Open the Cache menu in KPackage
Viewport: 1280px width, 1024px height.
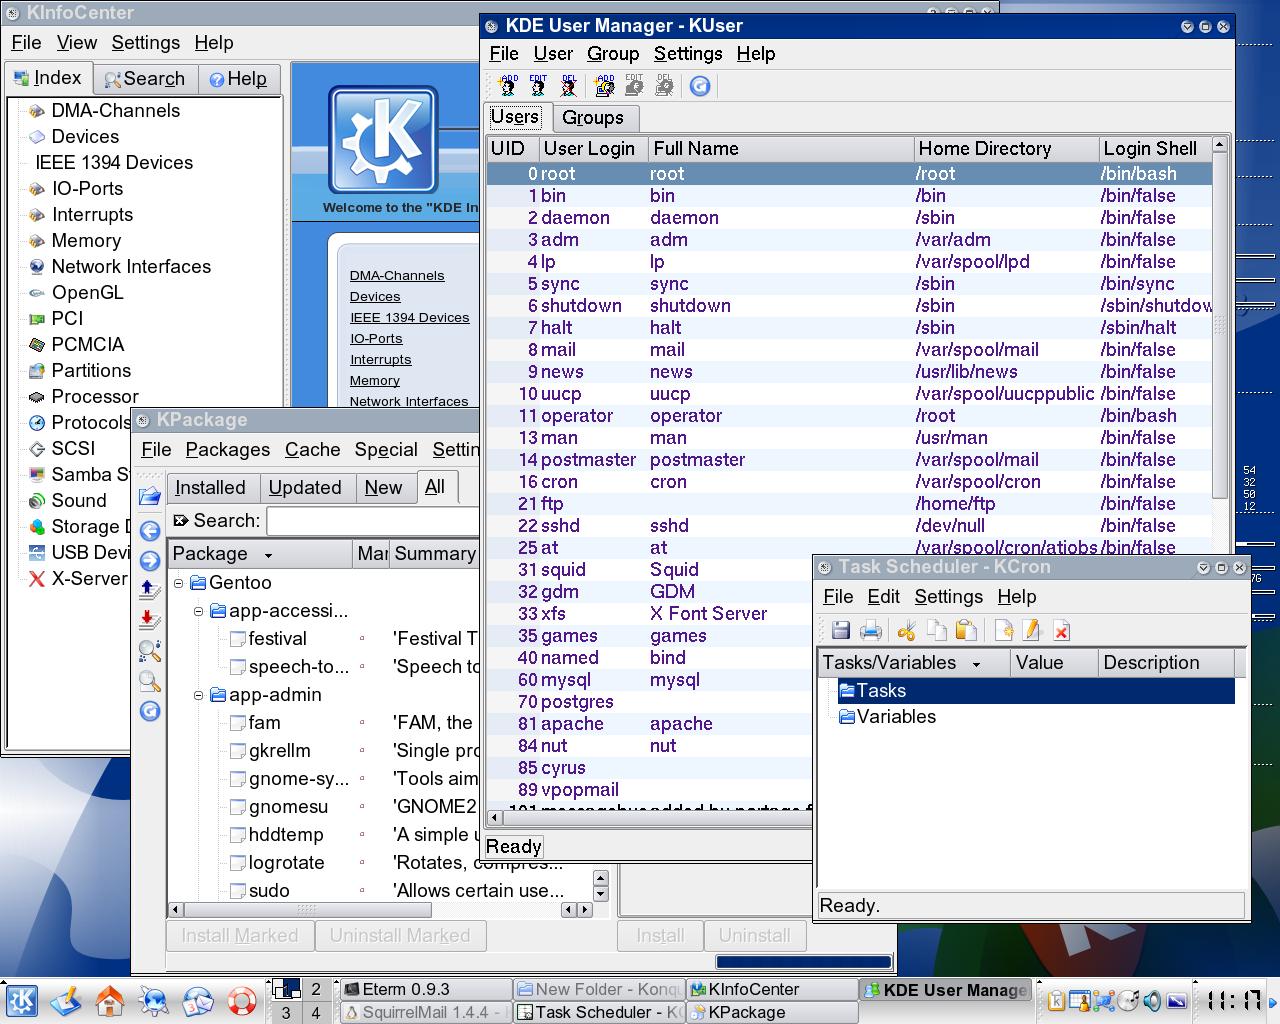[312, 449]
